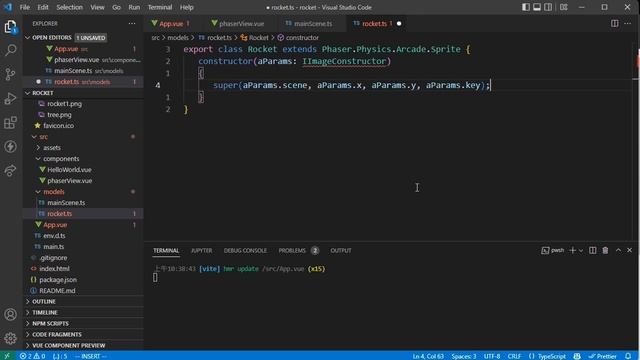The width and height of the screenshot is (640, 360).
Task: Open the Live Share activity bar icon
Action: point(10,170)
